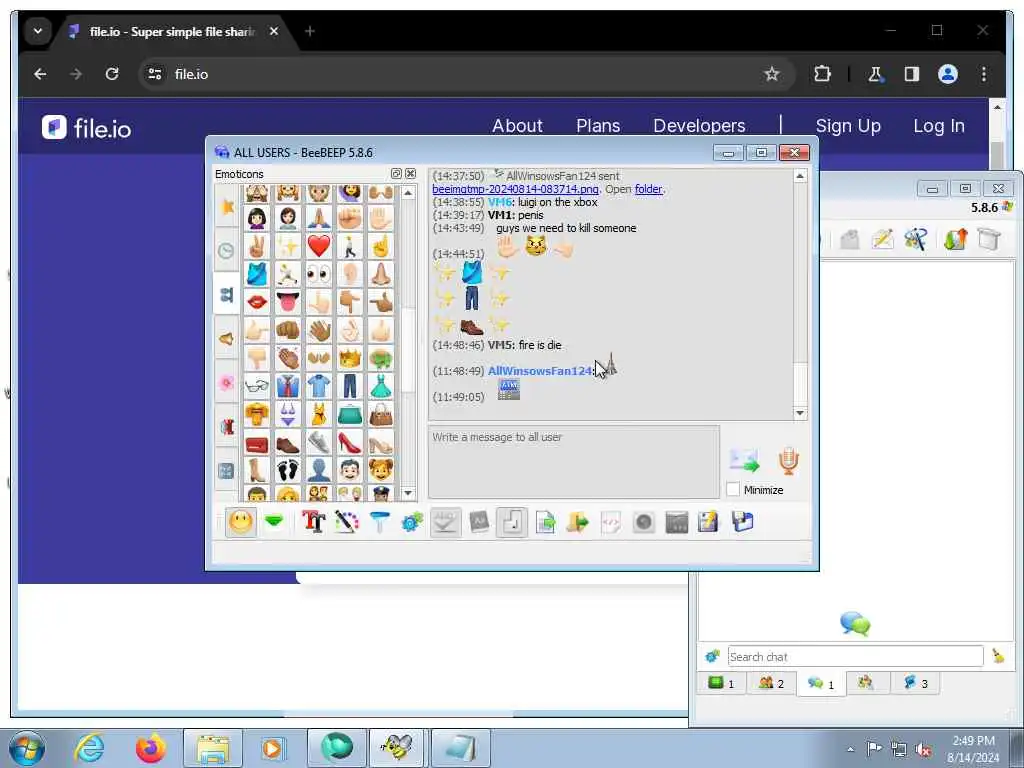
Task: Toggle the word completer button
Action: point(479,522)
